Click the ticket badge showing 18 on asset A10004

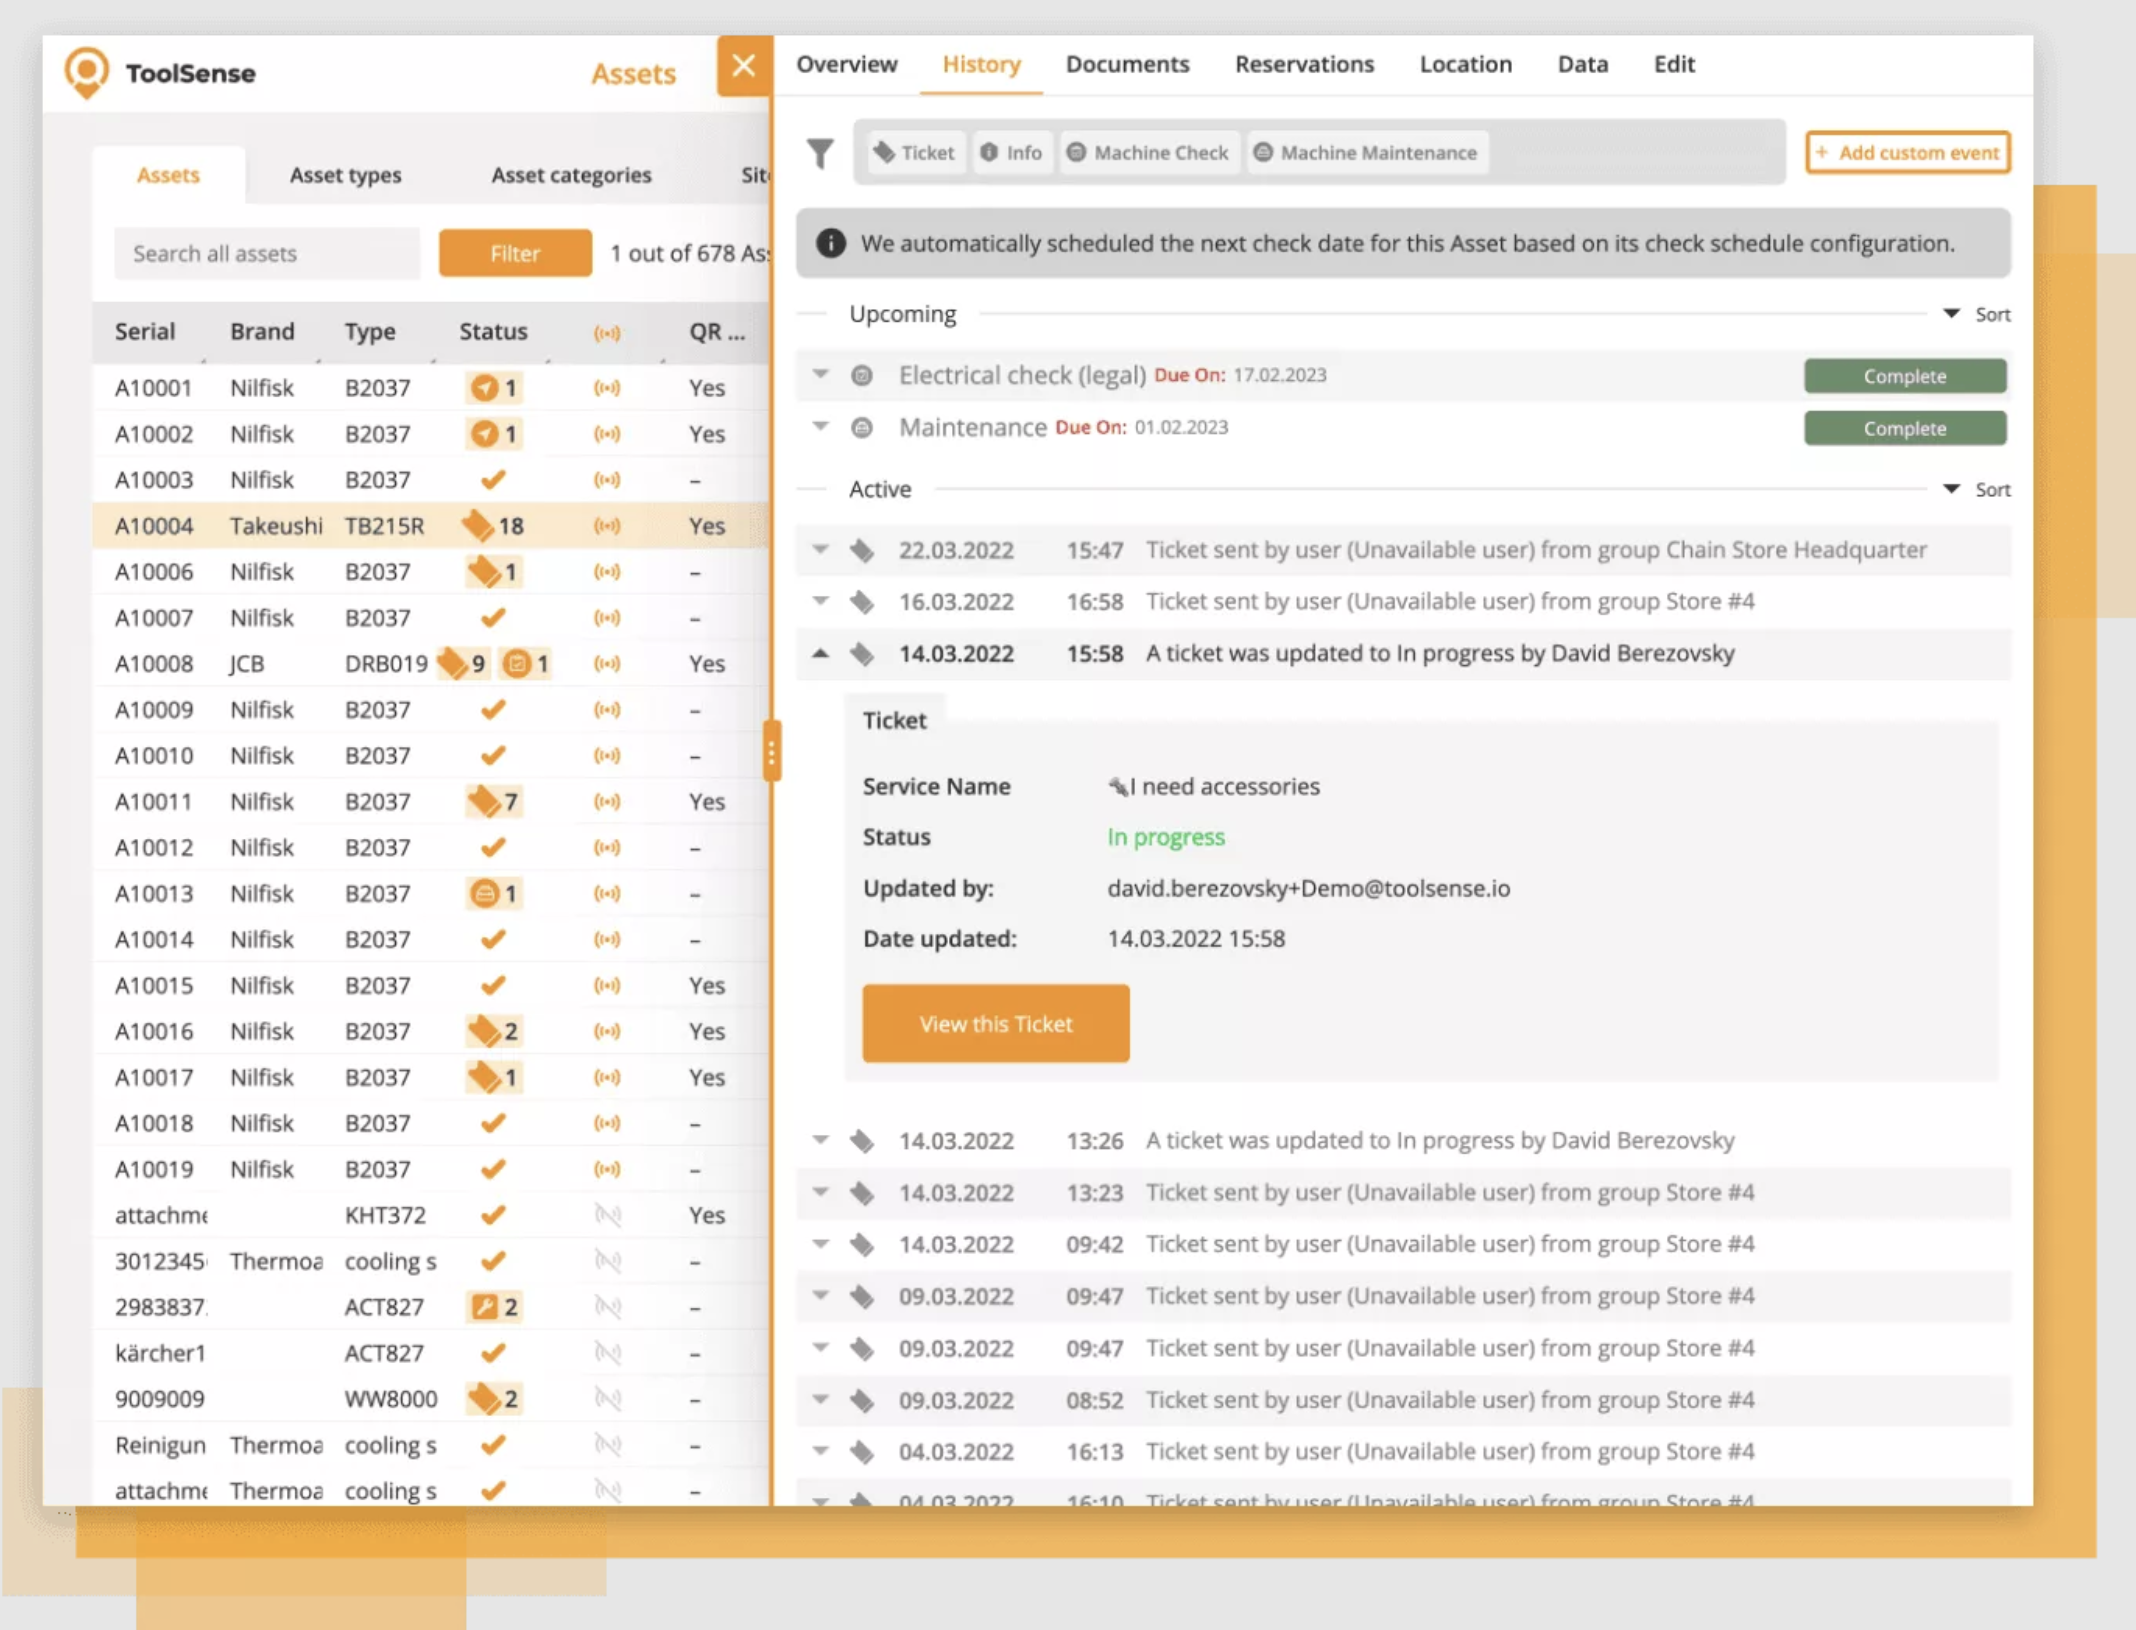tap(490, 524)
